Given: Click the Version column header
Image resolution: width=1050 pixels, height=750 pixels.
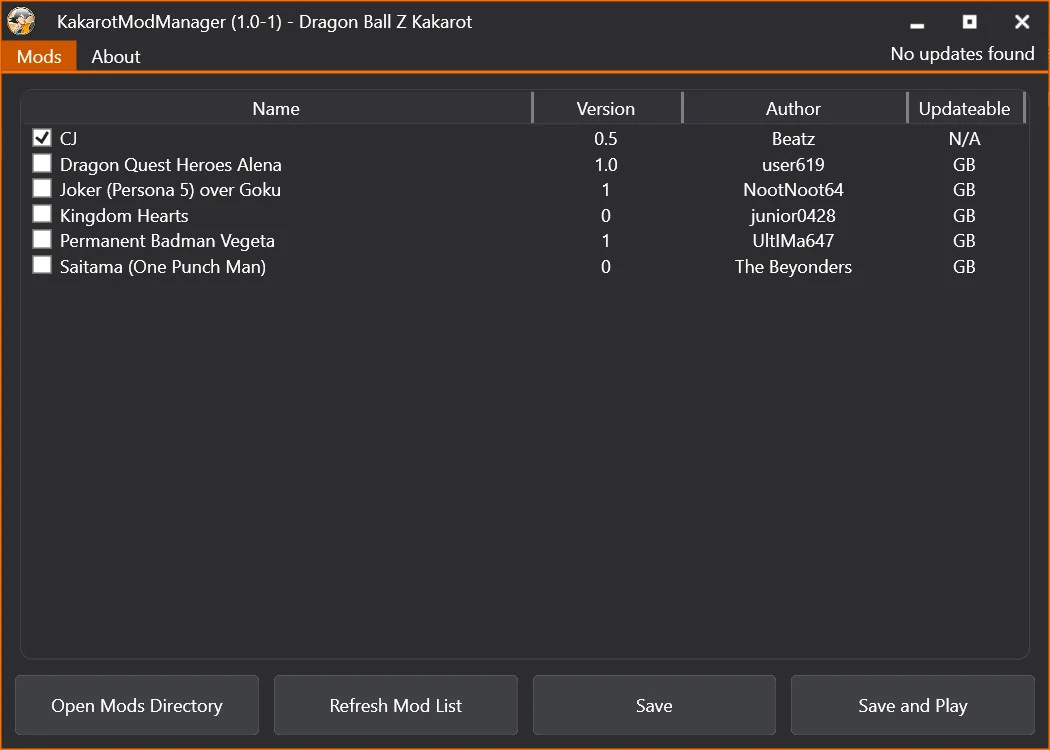Looking at the screenshot, I should point(607,108).
